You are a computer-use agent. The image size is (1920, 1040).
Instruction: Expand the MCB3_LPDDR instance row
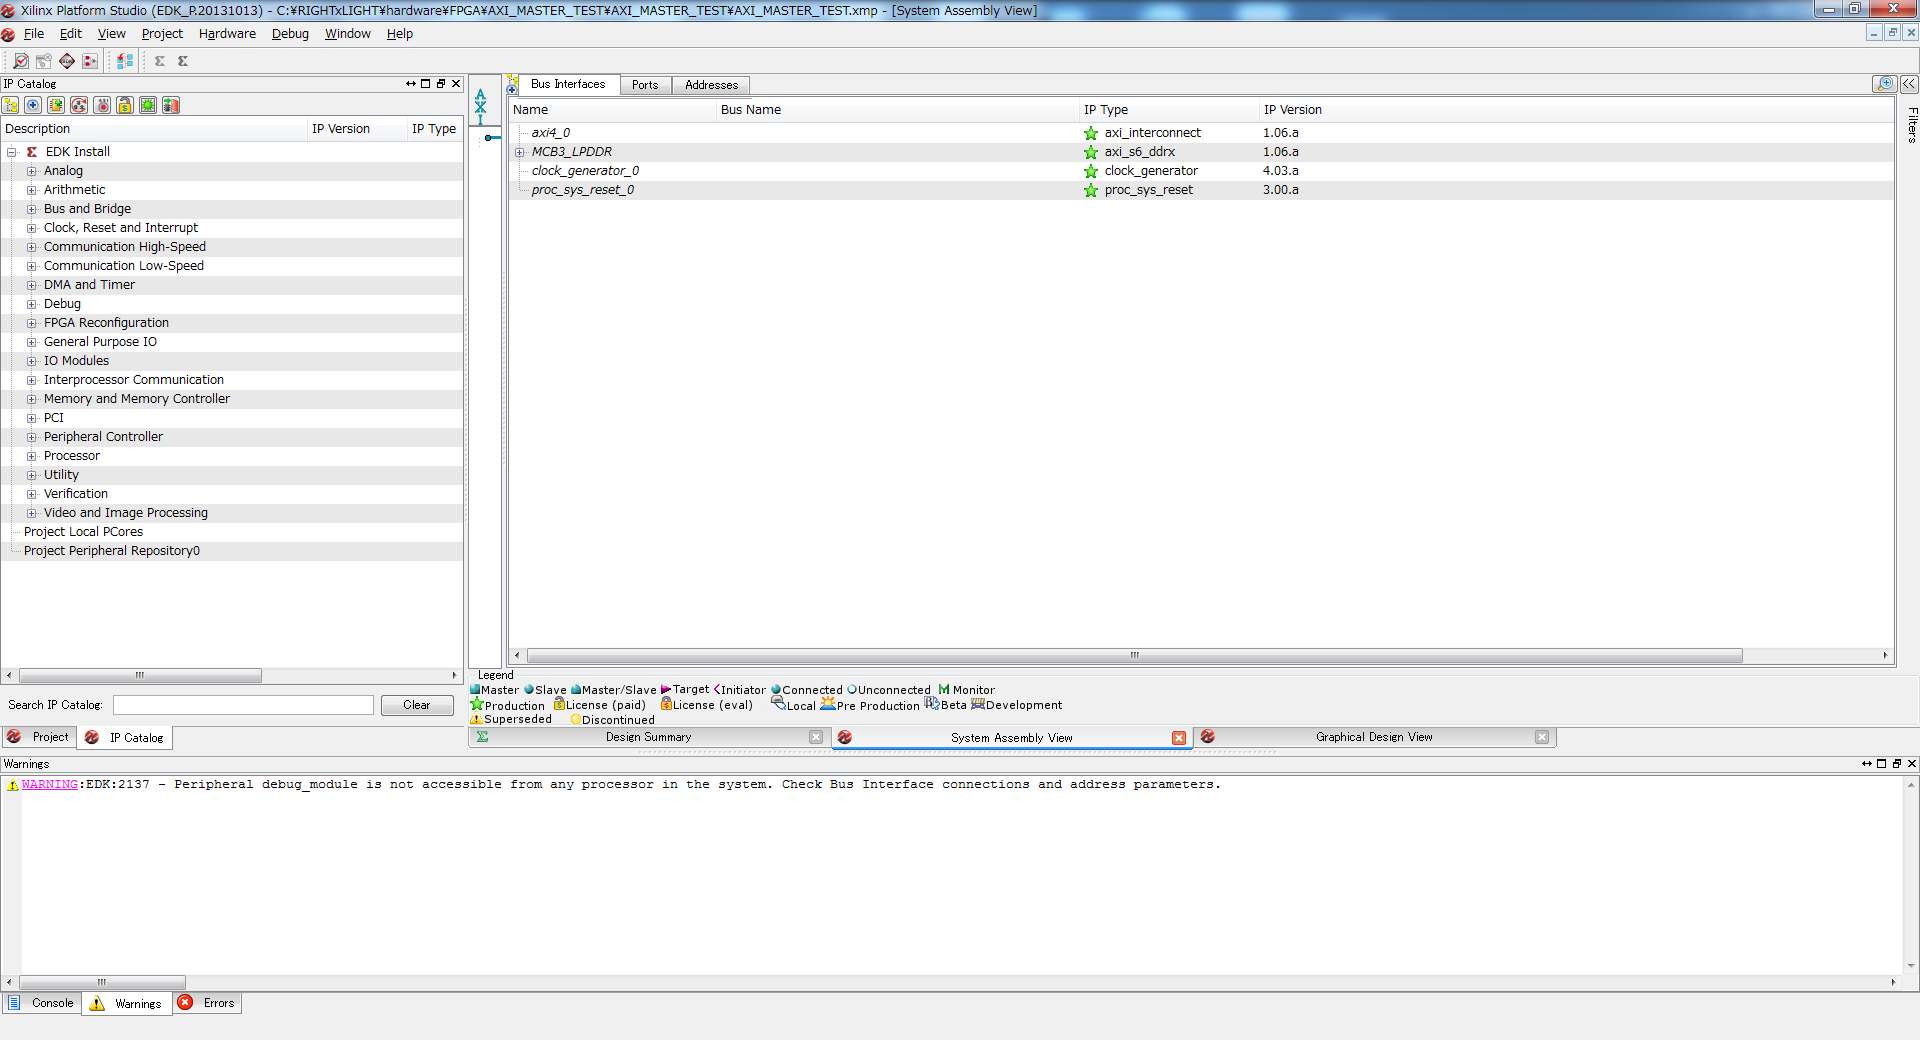pos(520,152)
